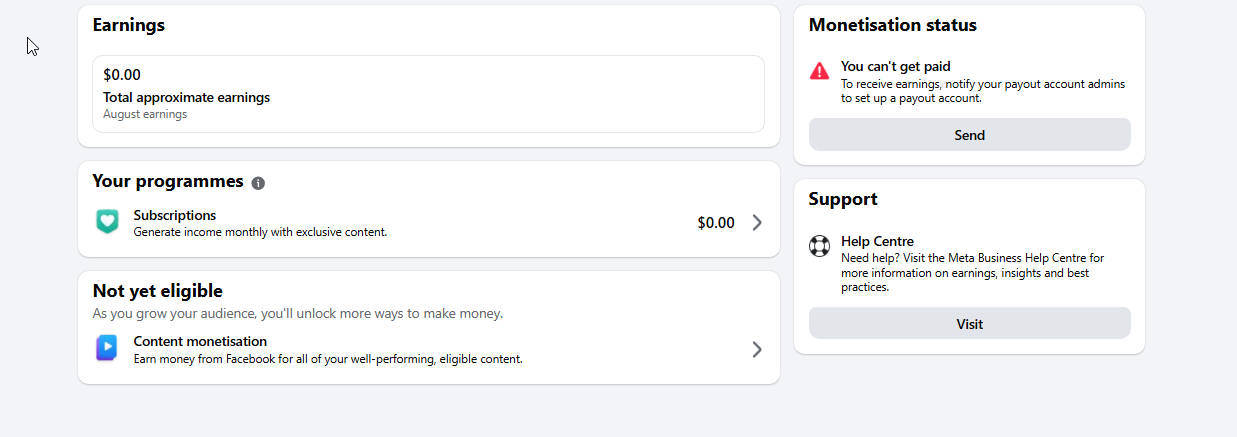Expand Content monetisation using its chevron
The width and height of the screenshot is (1237, 437).
757,349
